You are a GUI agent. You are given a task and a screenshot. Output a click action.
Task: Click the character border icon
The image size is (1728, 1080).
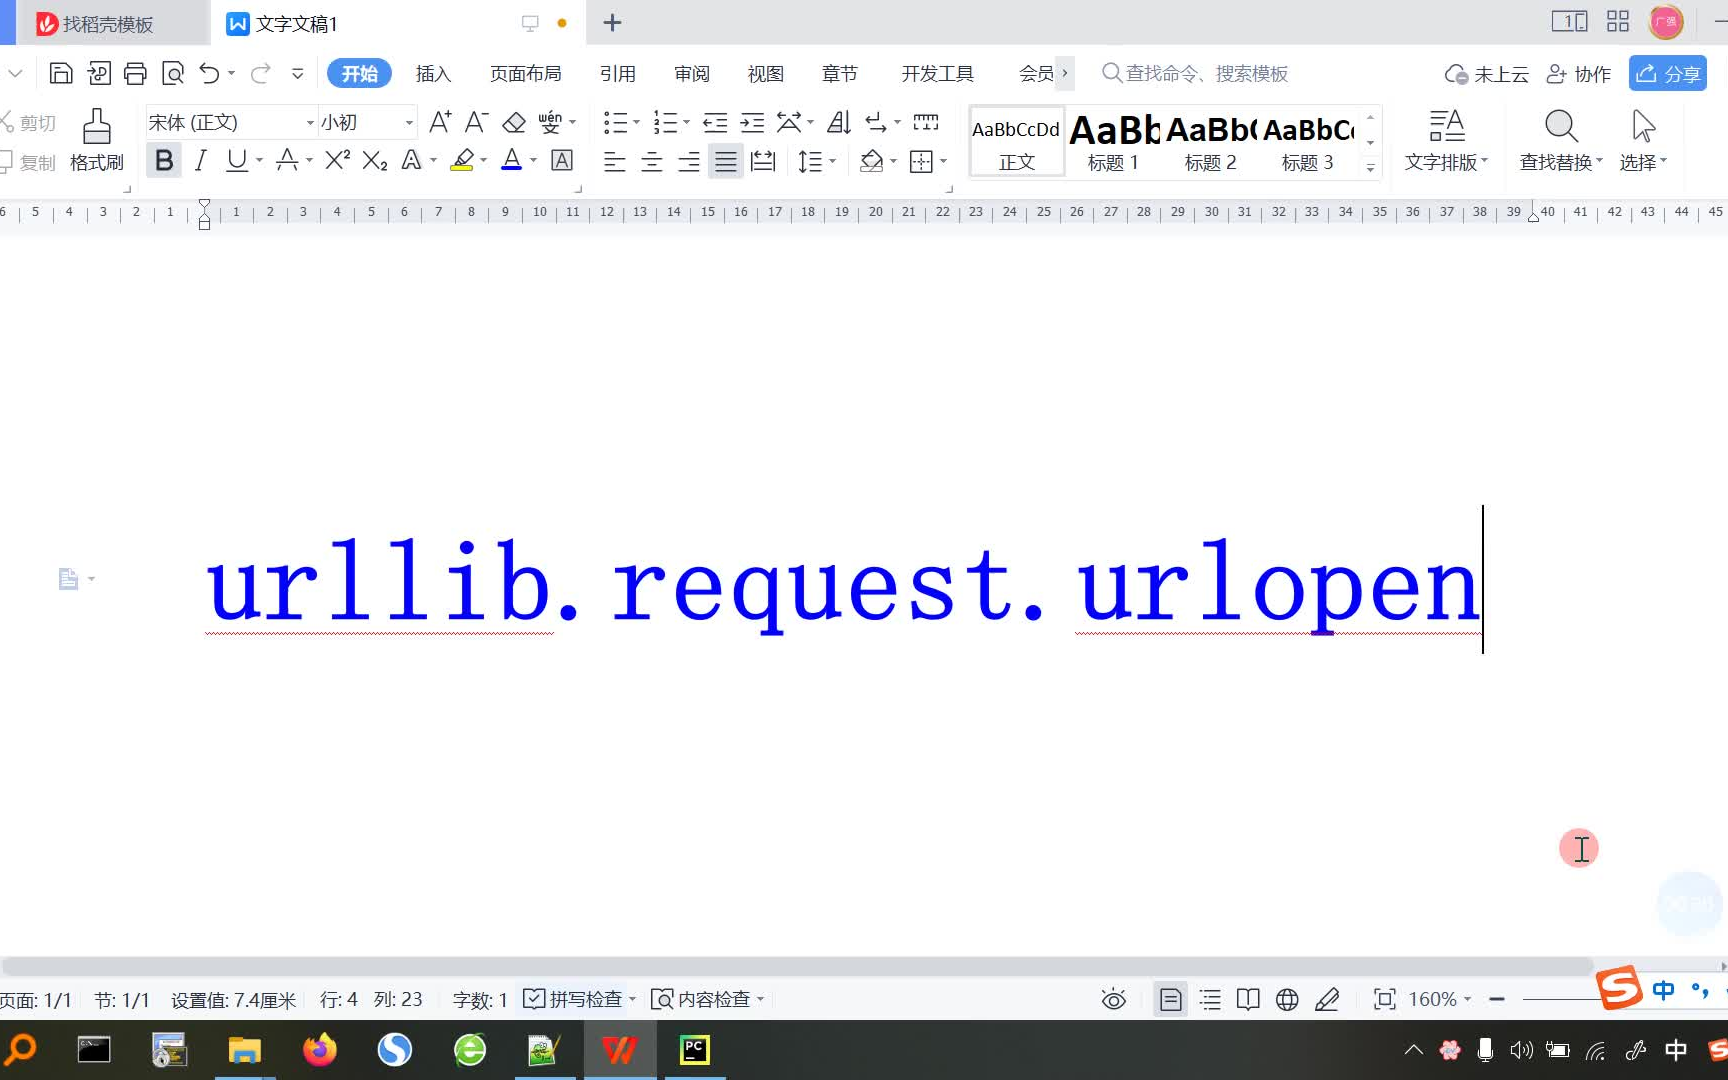[562, 160]
